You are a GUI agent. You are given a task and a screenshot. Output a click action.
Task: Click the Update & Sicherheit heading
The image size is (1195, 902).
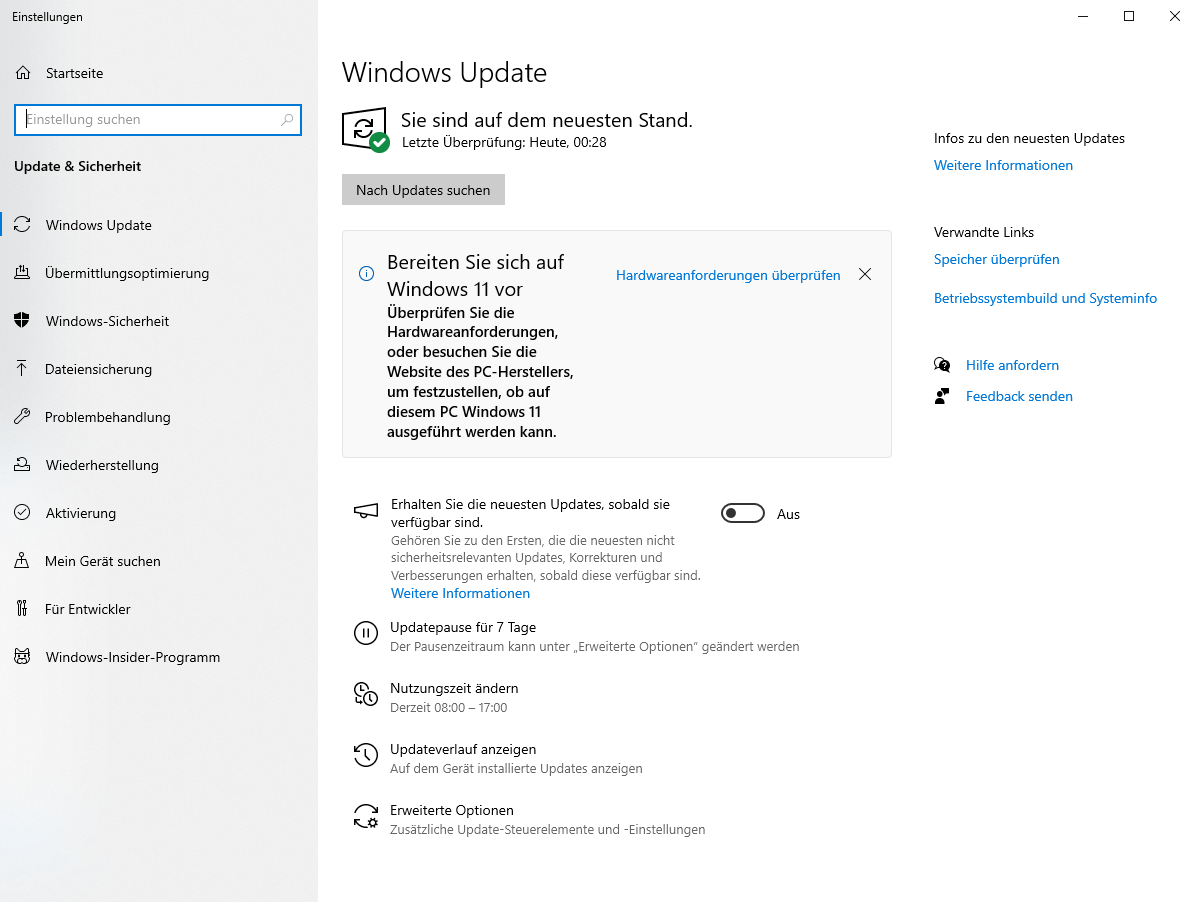(x=77, y=166)
